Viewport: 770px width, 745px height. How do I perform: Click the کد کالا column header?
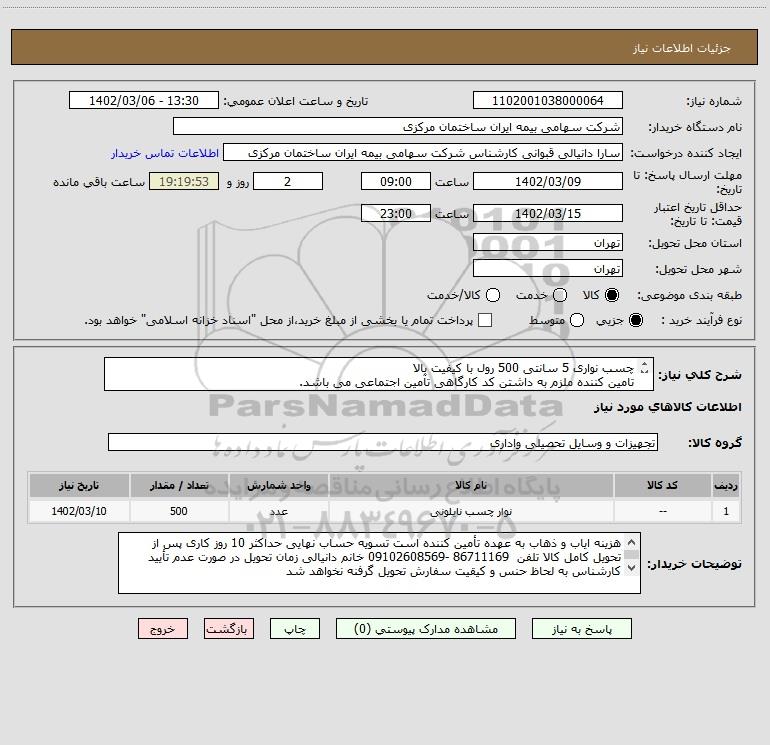[662, 485]
